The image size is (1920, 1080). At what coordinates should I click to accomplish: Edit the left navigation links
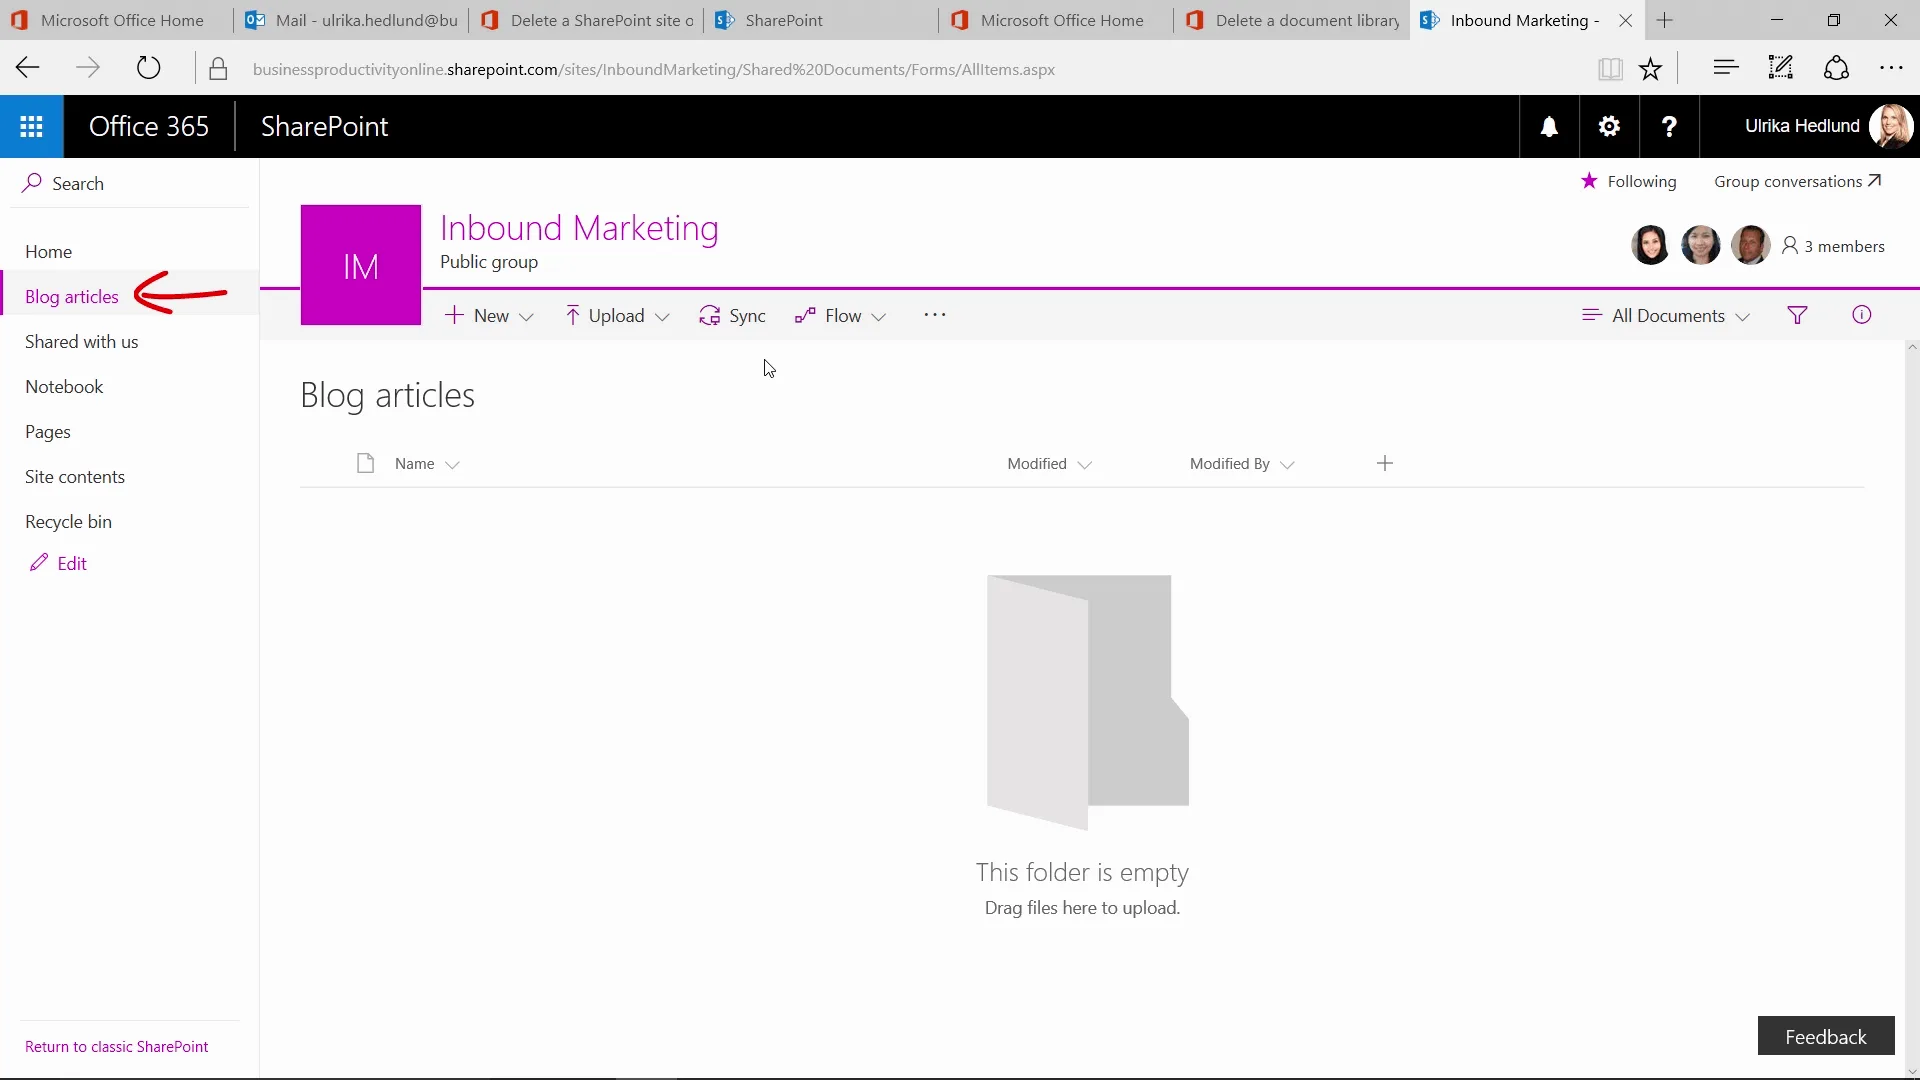(x=59, y=563)
